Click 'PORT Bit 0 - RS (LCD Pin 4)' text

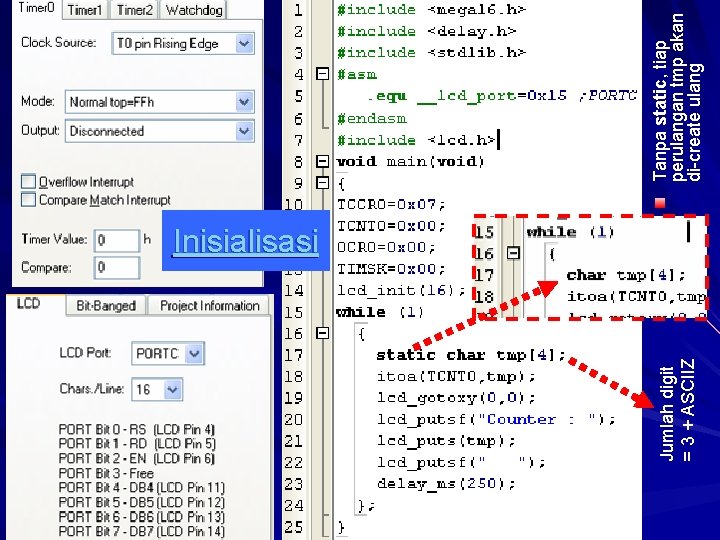pos(137,430)
